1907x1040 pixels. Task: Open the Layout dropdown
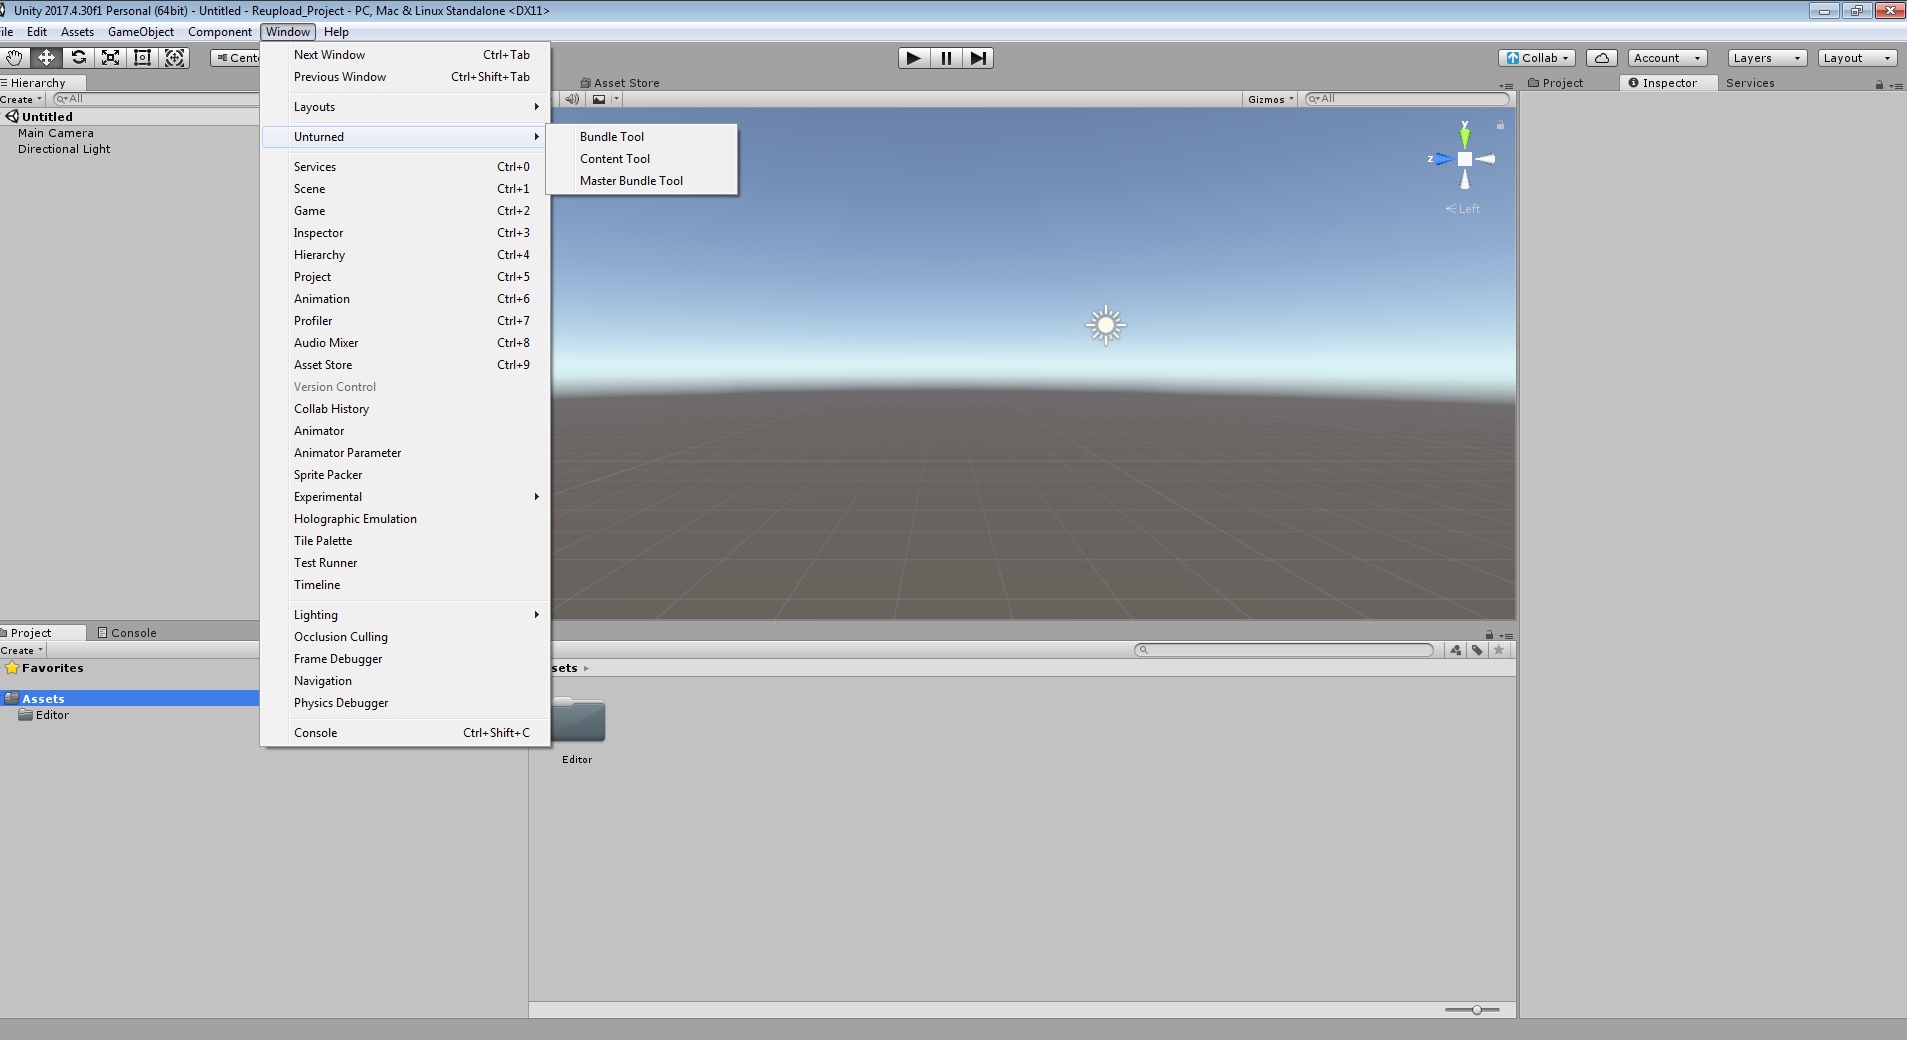coord(1857,58)
